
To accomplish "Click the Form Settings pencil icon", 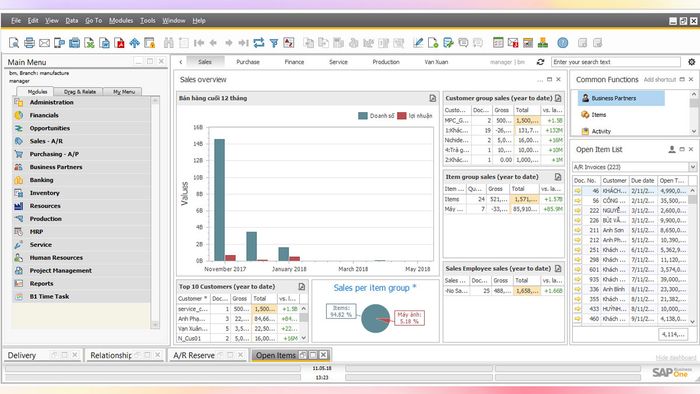I will coord(418,43).
